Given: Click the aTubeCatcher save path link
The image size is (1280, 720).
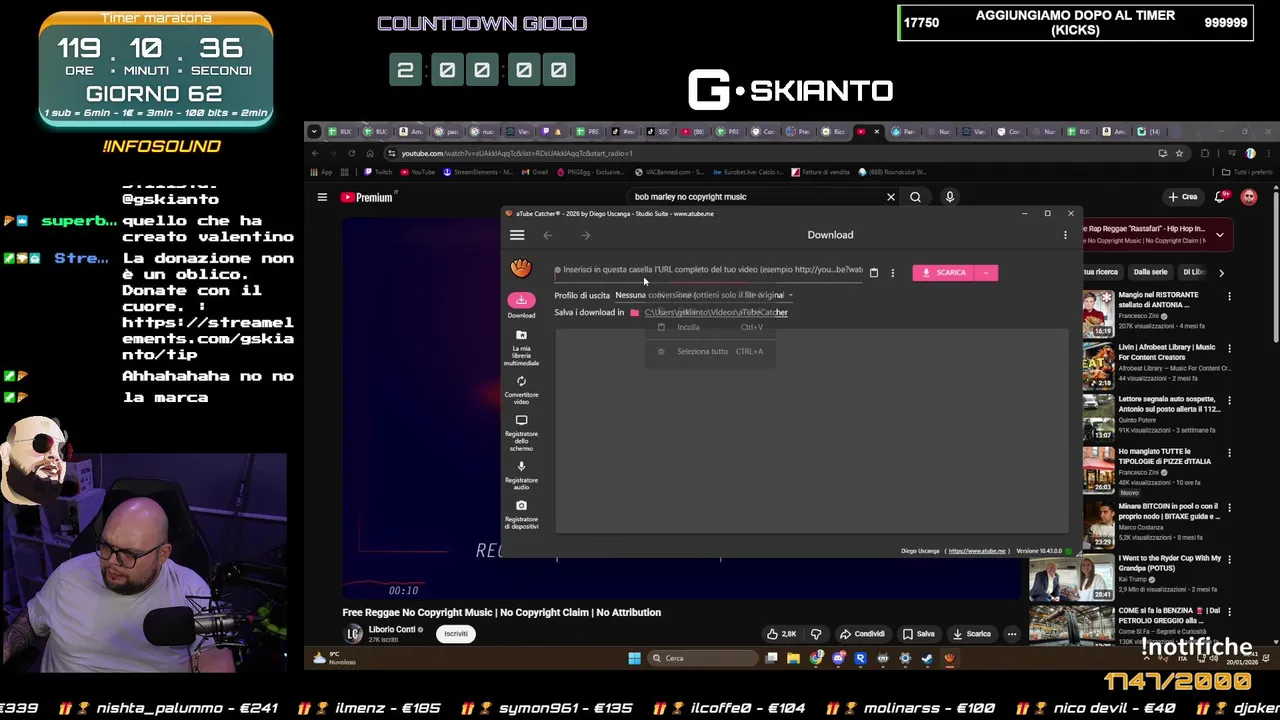Looking at the screenshot, I should coord(716,312).
